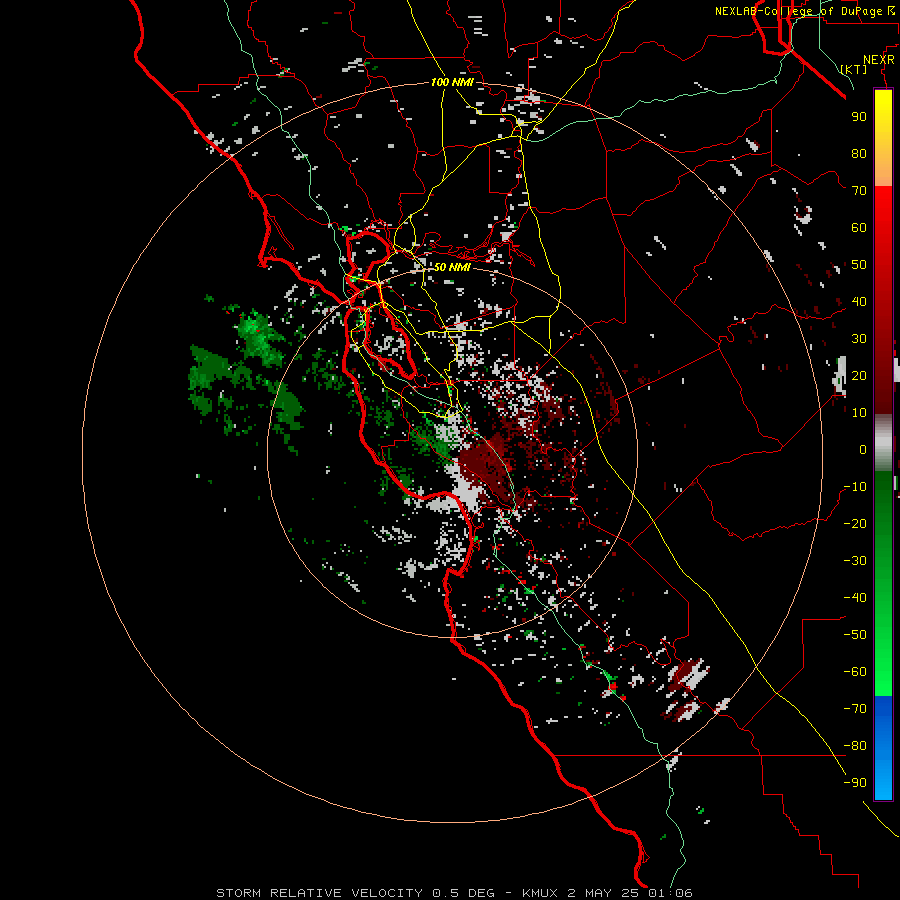Click the positive 40 scale label
This screenshot has height=900, width=900.
859,301
